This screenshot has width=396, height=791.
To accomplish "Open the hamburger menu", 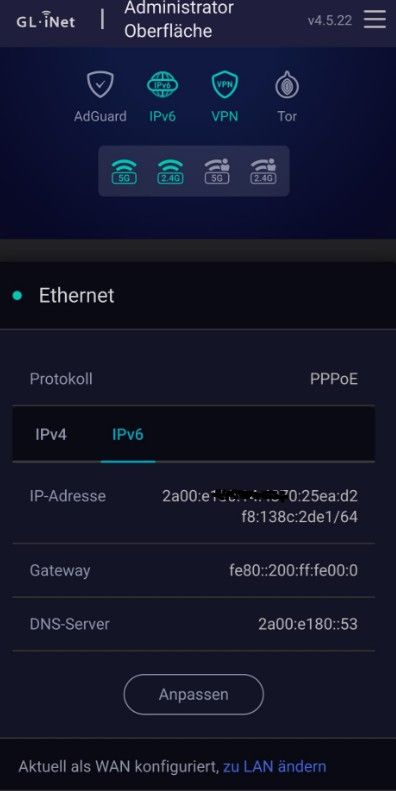I will (x=374, y=20).
